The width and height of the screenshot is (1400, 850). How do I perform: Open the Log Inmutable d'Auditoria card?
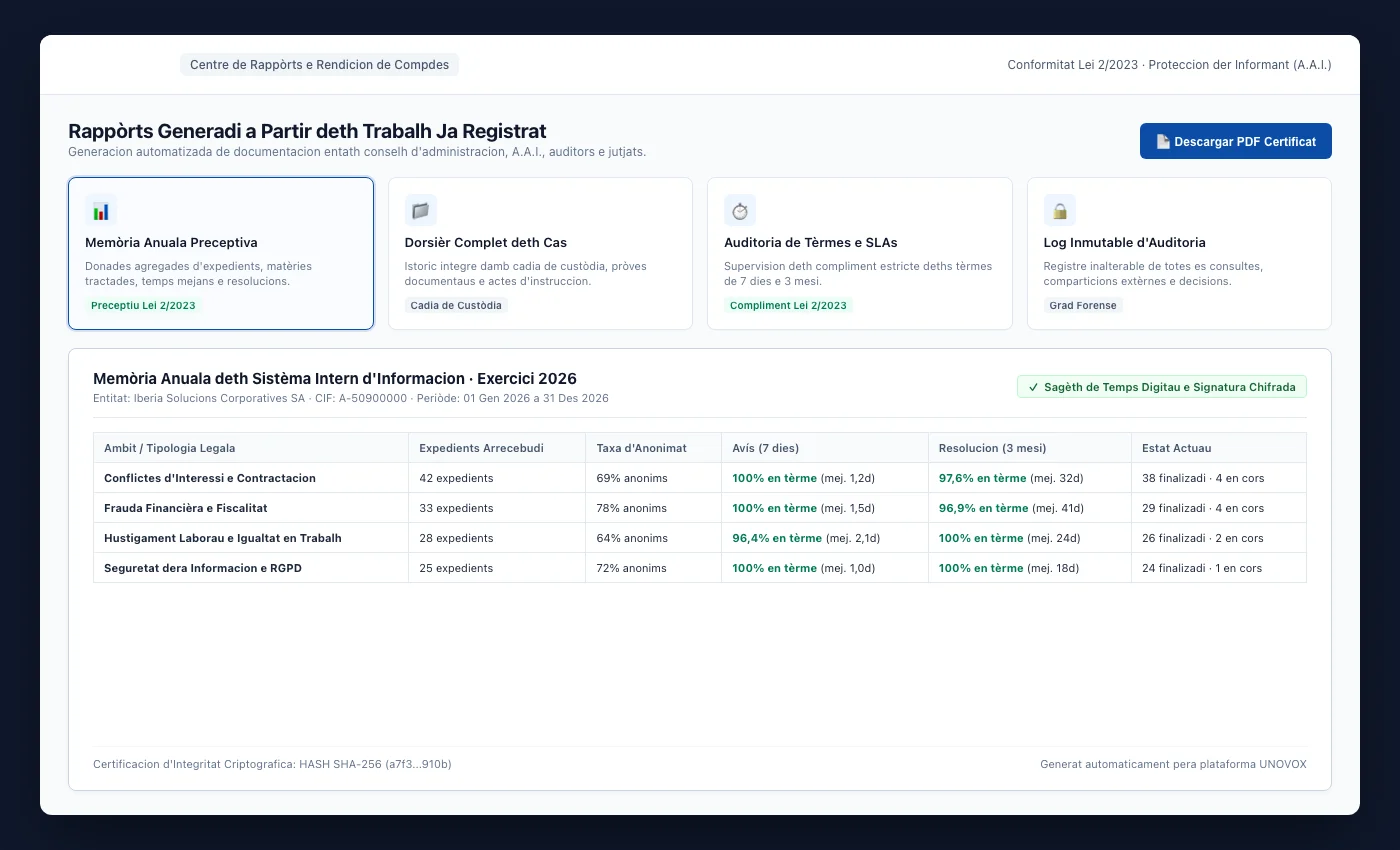coord(1179,254)
